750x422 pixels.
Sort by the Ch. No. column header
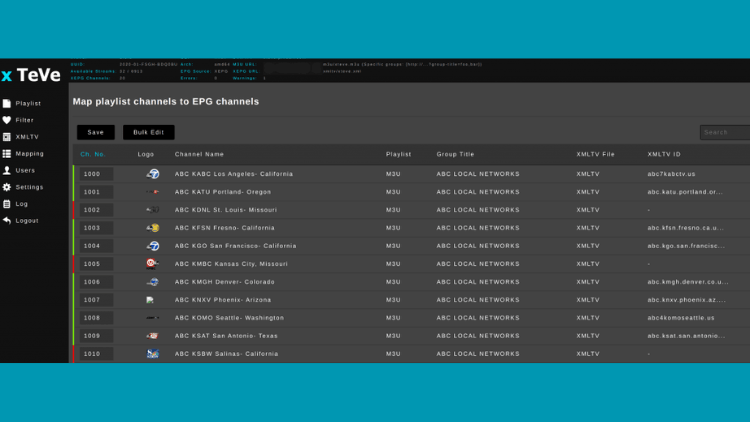point(93,155)
